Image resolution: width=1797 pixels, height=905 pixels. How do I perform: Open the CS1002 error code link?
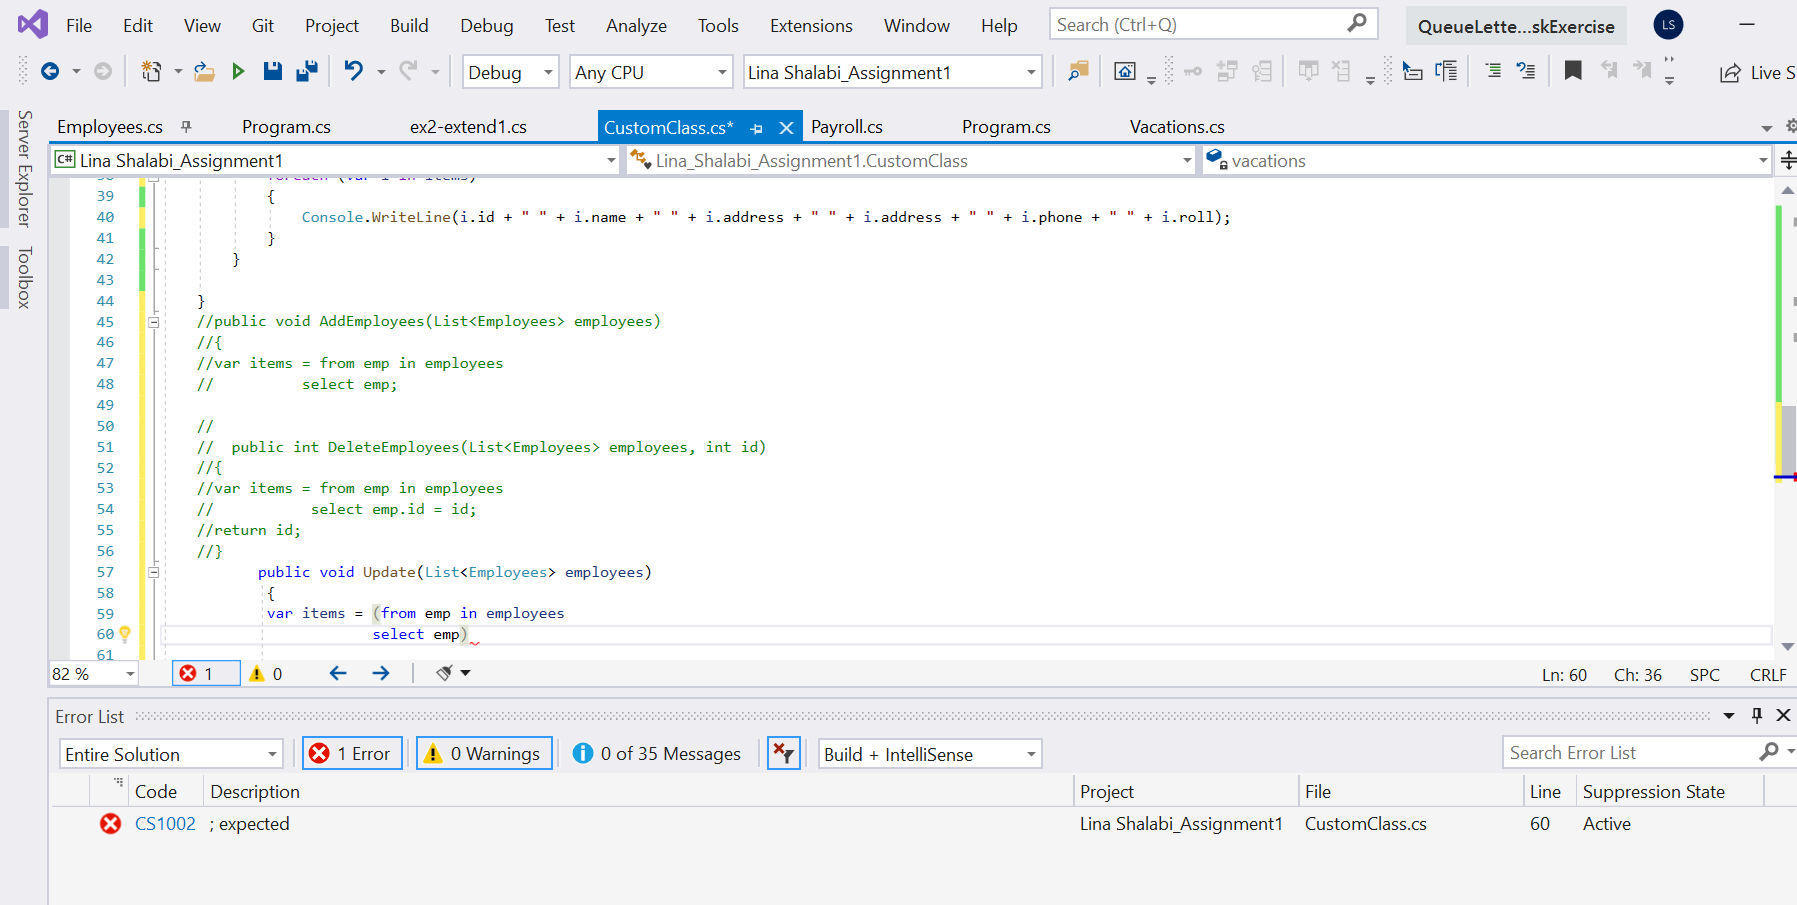[165, 823]
